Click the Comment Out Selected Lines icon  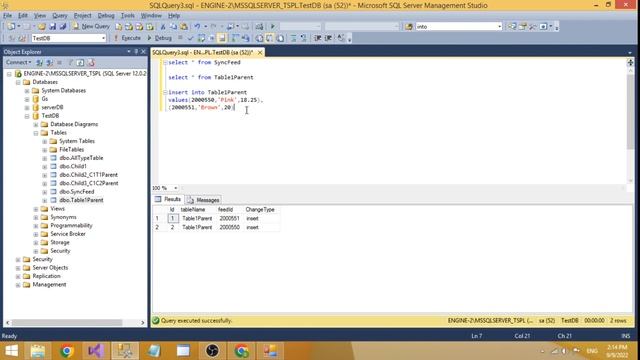click(293, 38)
